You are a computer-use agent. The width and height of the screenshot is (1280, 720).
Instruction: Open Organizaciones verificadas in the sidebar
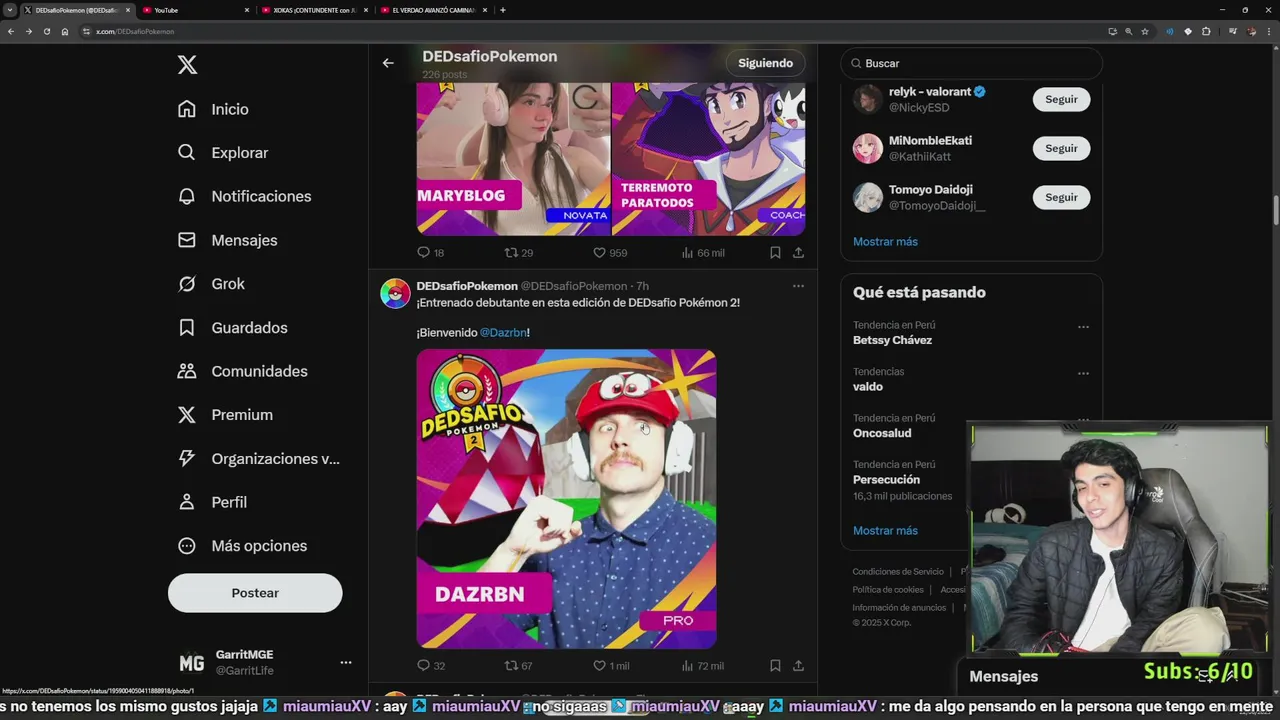258,458
